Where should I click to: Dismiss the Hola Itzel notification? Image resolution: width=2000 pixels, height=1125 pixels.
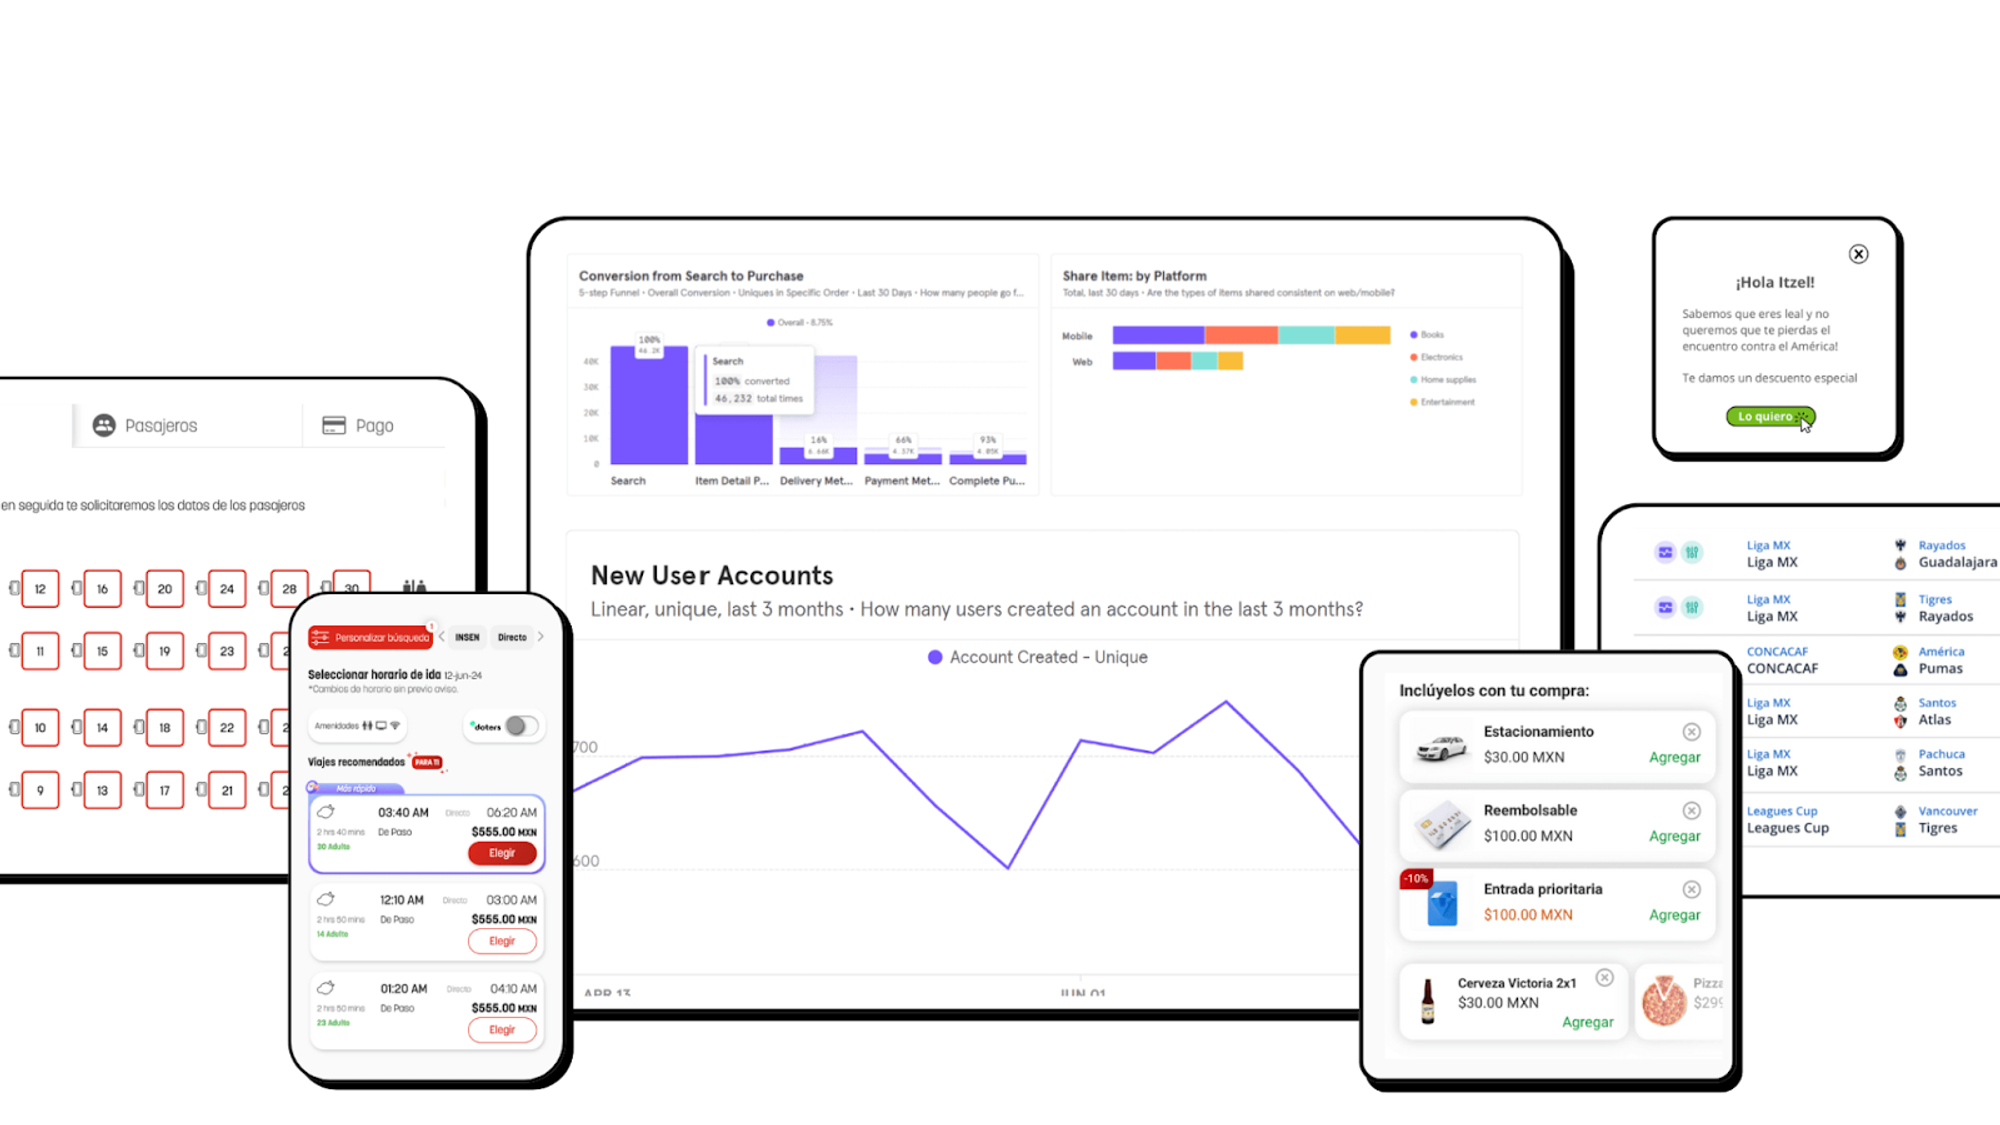point(1859,253)
